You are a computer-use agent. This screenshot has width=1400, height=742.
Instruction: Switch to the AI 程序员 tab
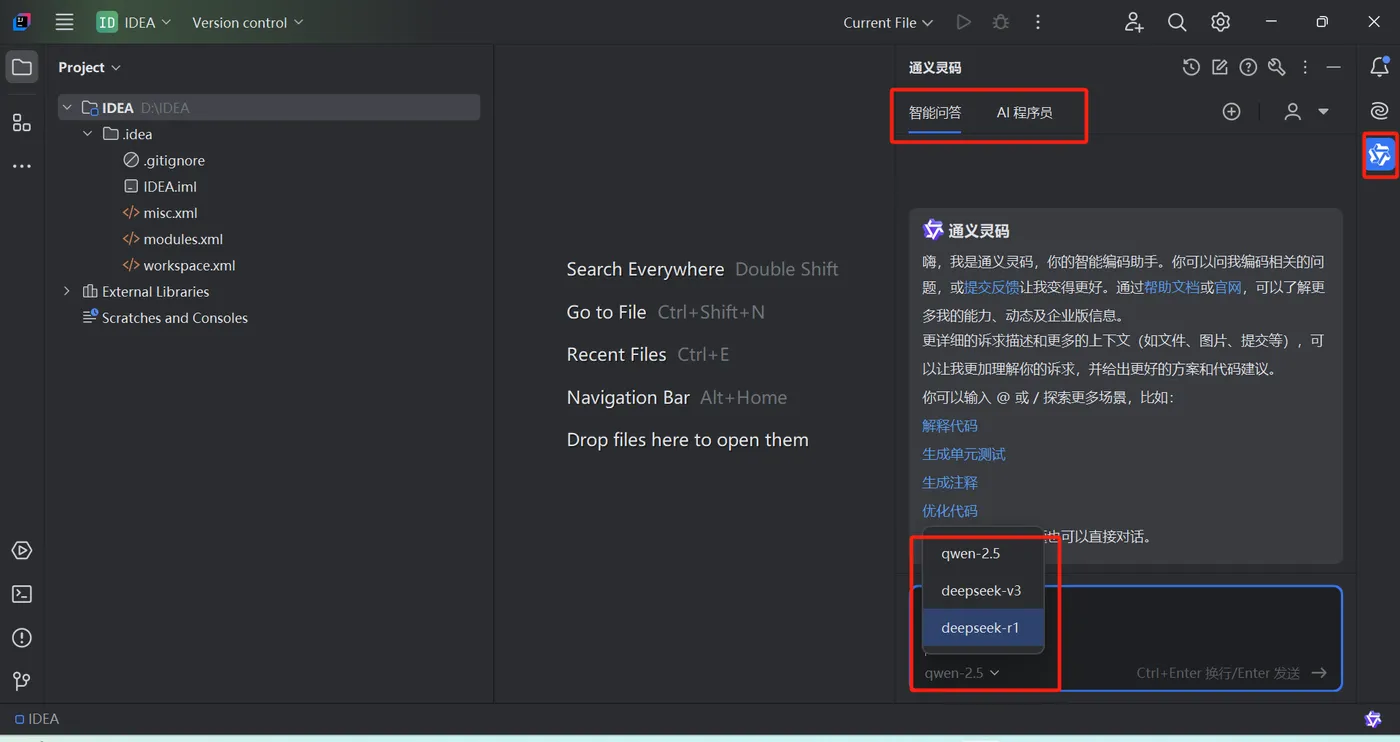(1025, 113)
